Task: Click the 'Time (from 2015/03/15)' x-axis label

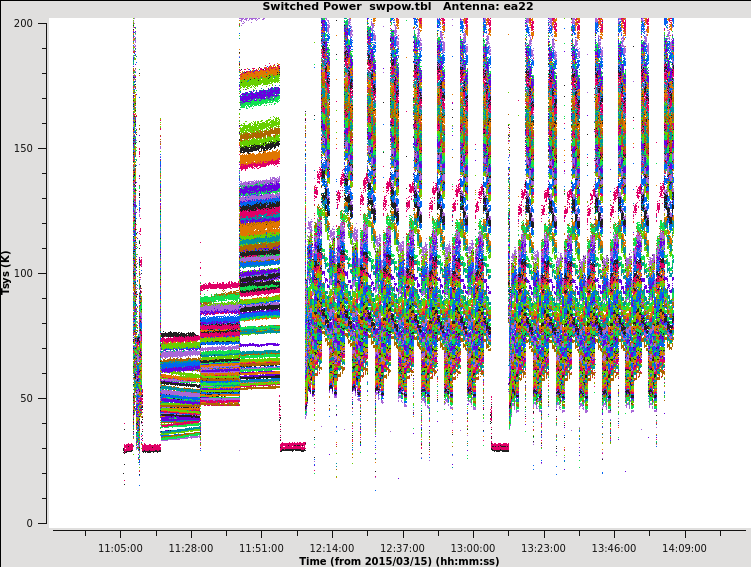Action: pos(399,561)
